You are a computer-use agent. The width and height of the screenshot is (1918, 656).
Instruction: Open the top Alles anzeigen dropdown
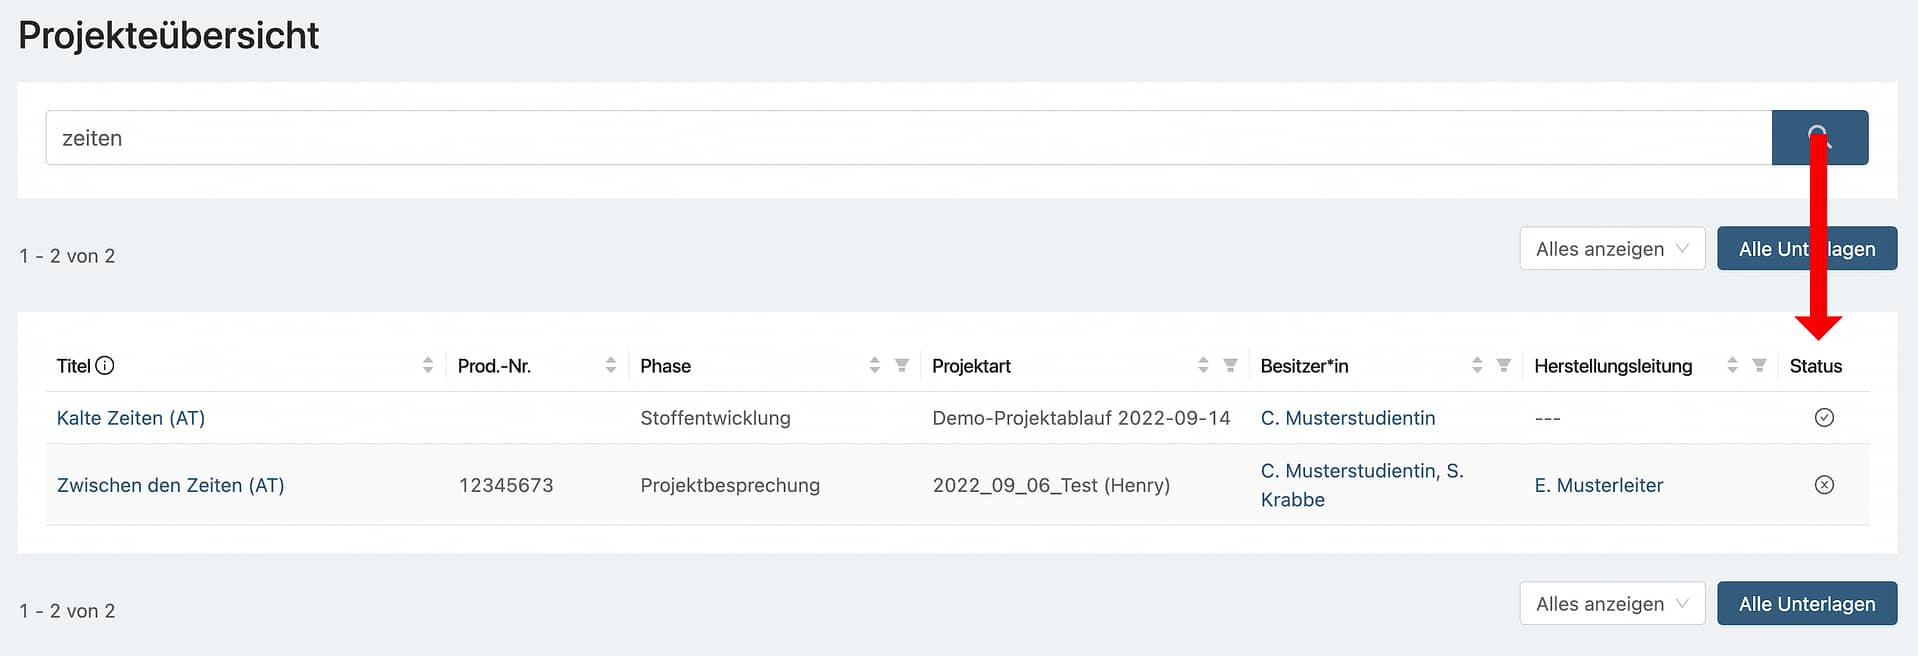click(x=1611, y=249)
